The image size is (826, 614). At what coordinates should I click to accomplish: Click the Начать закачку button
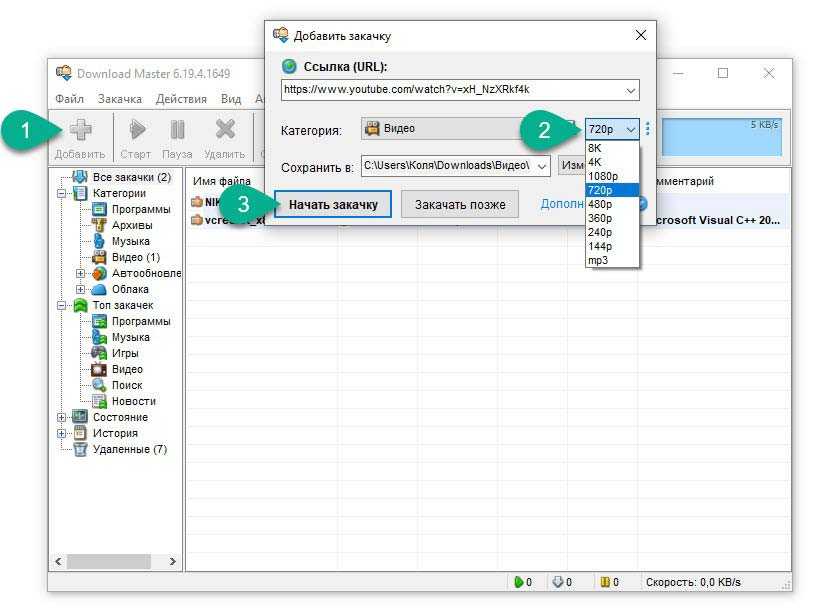[x=333, y=204]
